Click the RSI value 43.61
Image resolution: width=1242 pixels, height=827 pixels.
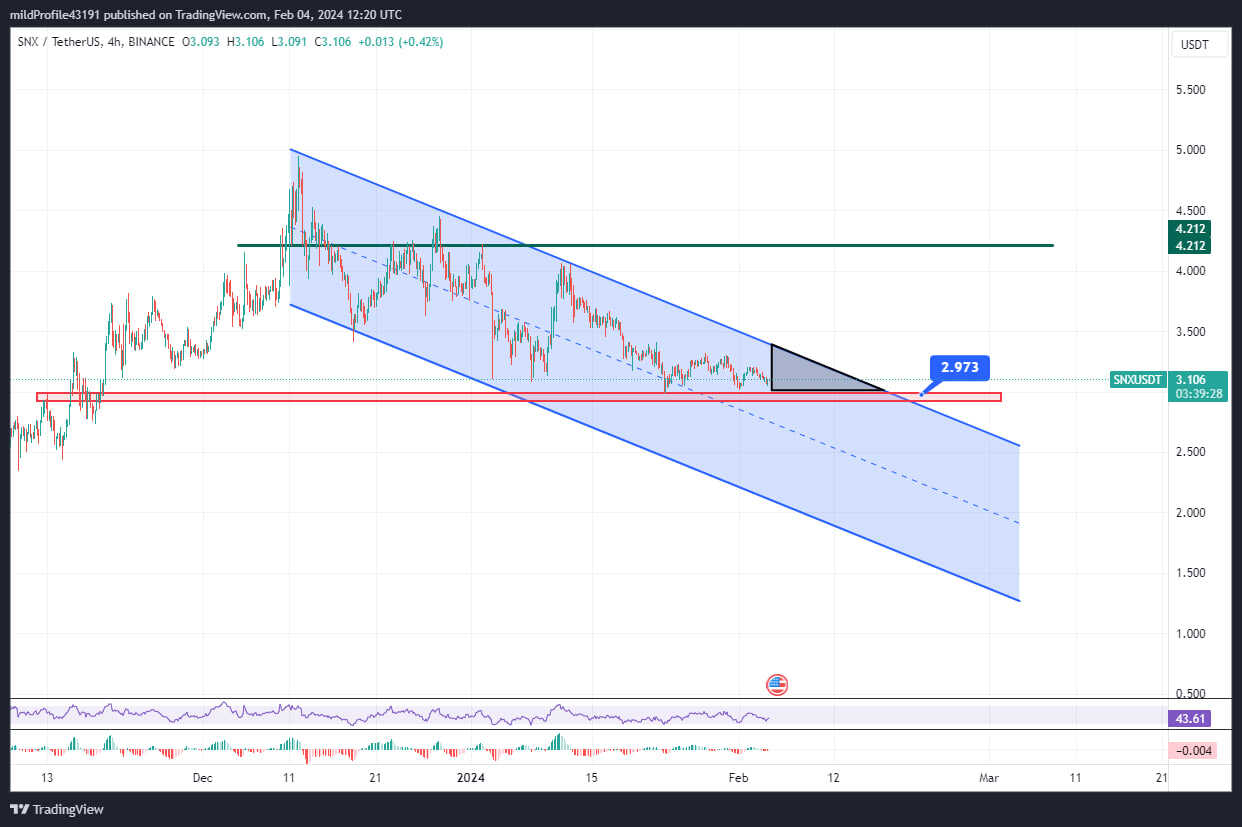1188,718
